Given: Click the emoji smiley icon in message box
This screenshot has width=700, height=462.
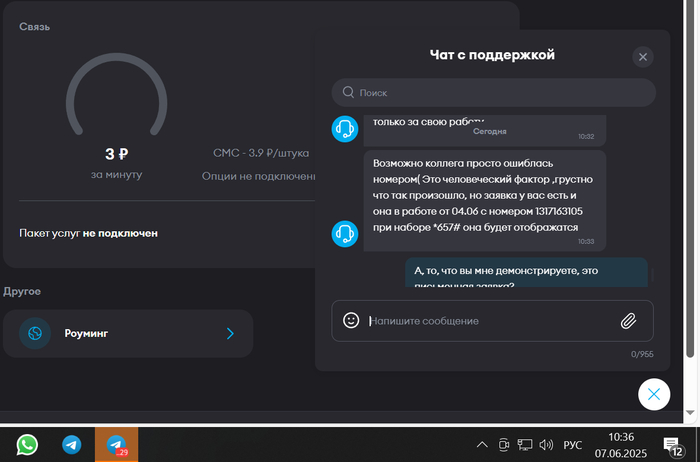Looking at the screenshot, I should (351, 321).
